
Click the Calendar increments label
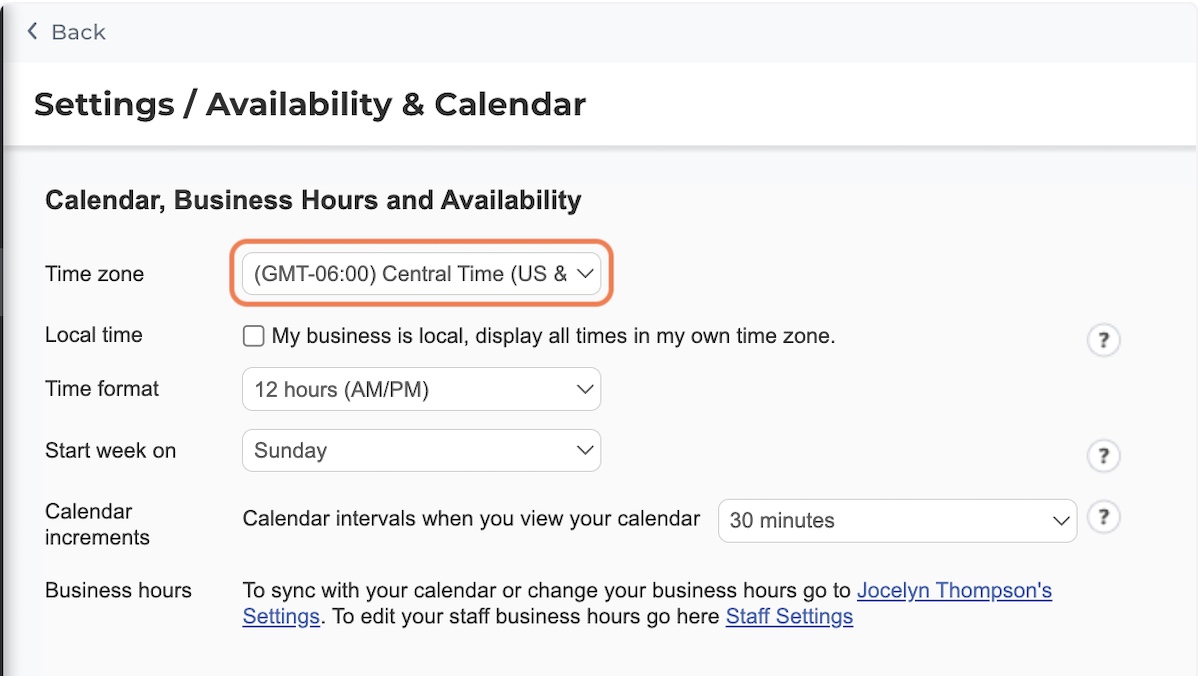[x=97, y=524]
